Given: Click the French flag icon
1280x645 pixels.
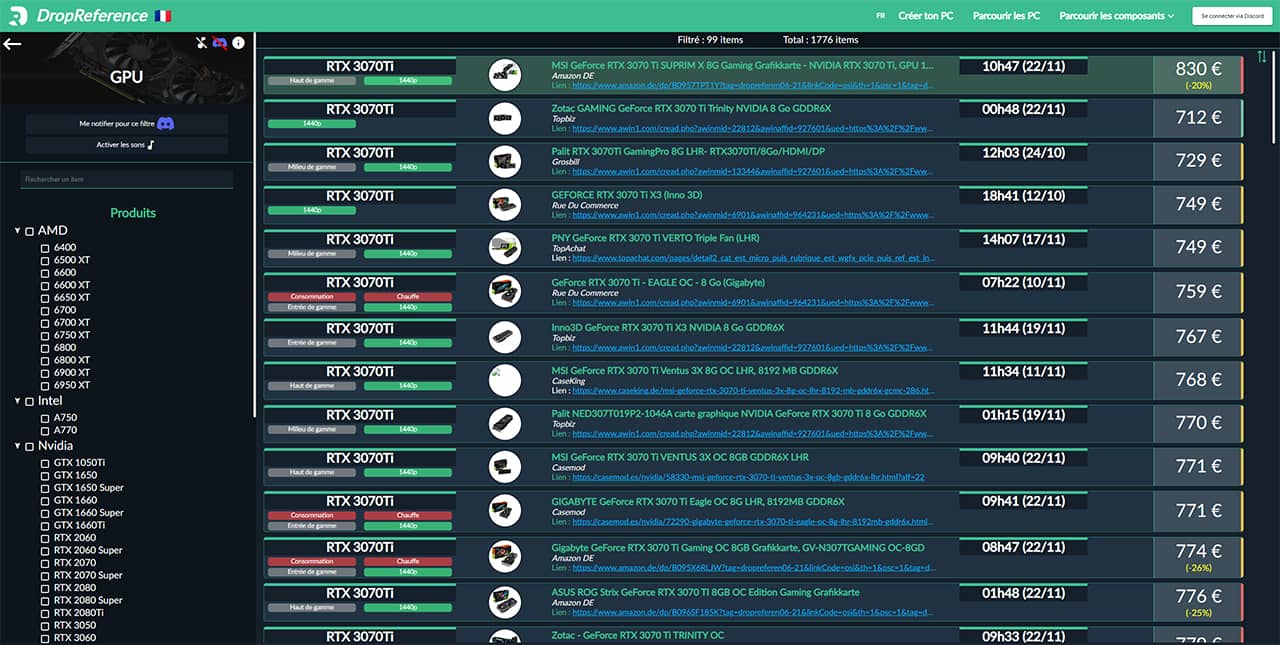Looking at the screenshot, I should 163,16.
